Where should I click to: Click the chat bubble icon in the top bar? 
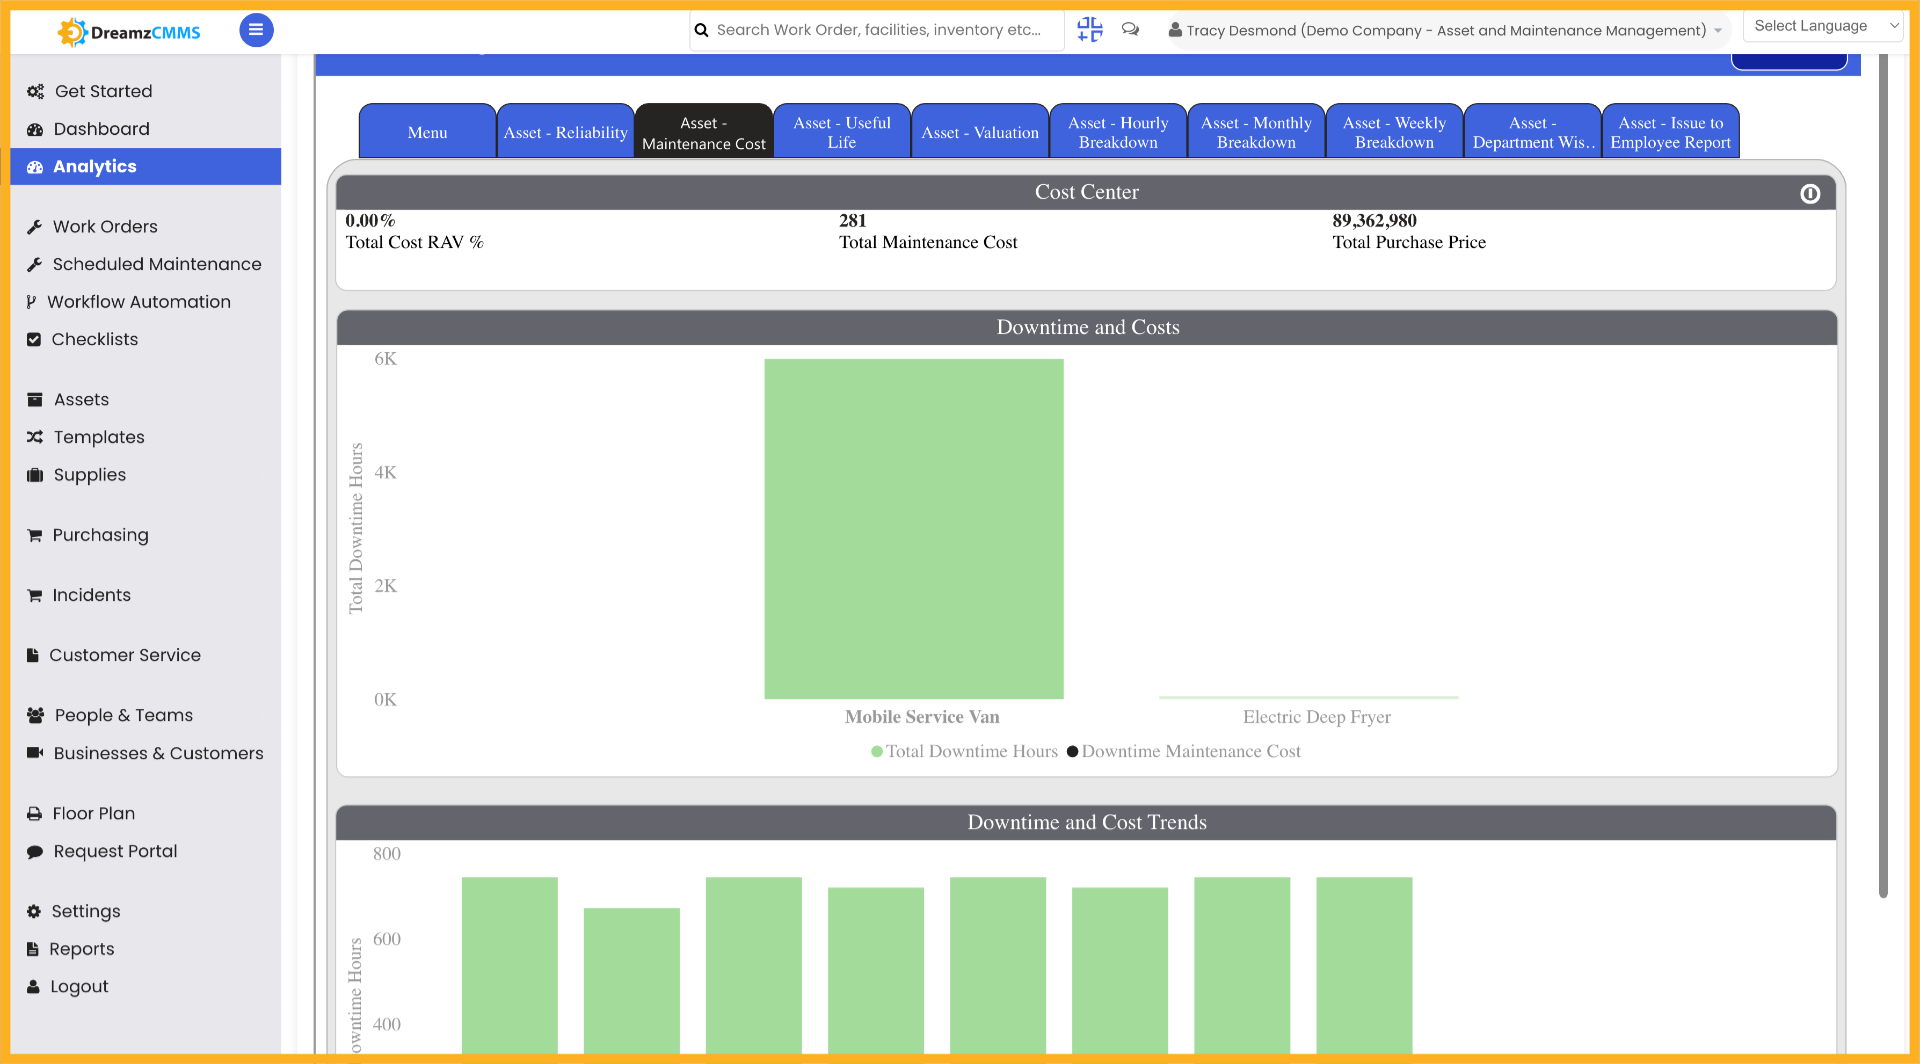click(x=1130, y=30)
